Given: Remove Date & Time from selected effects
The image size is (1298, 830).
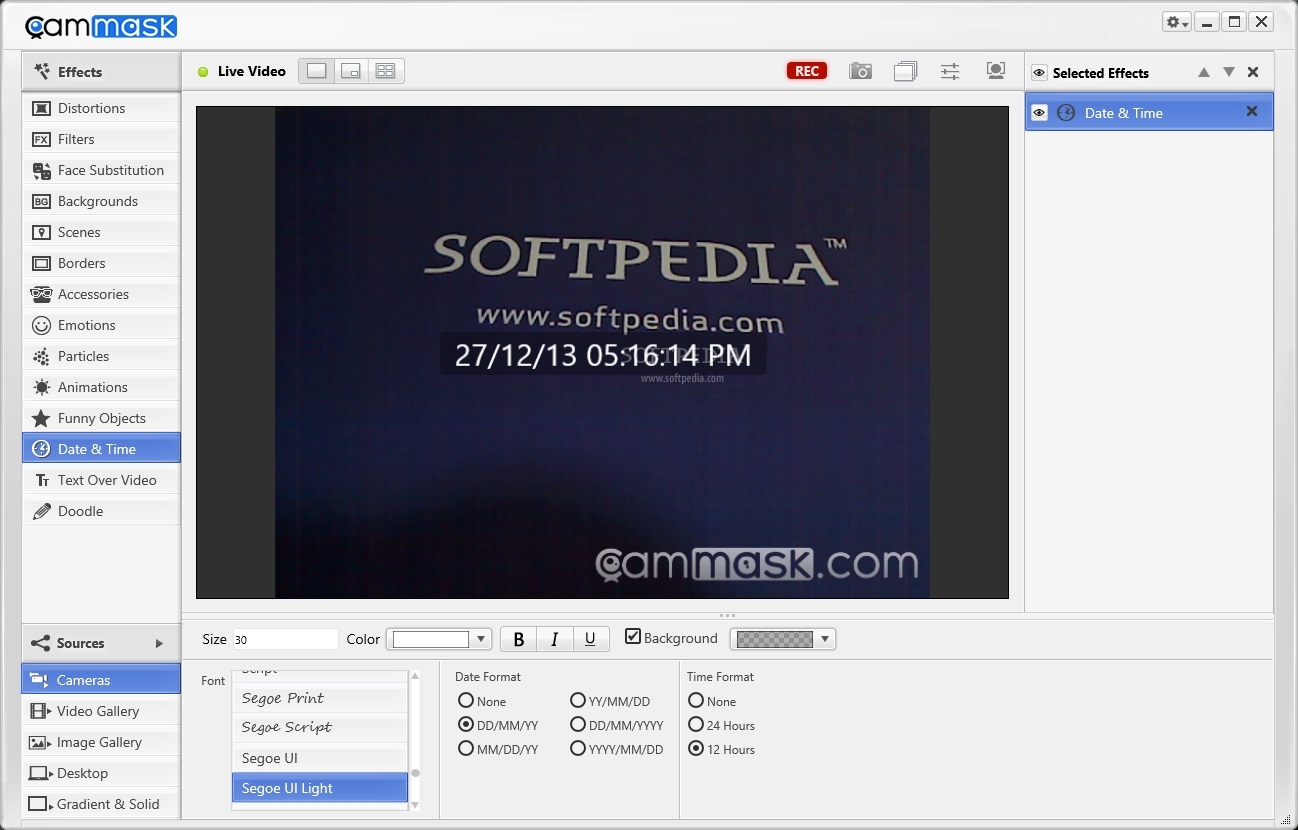Looking at the screenshot, I should tap(1251, 112).
